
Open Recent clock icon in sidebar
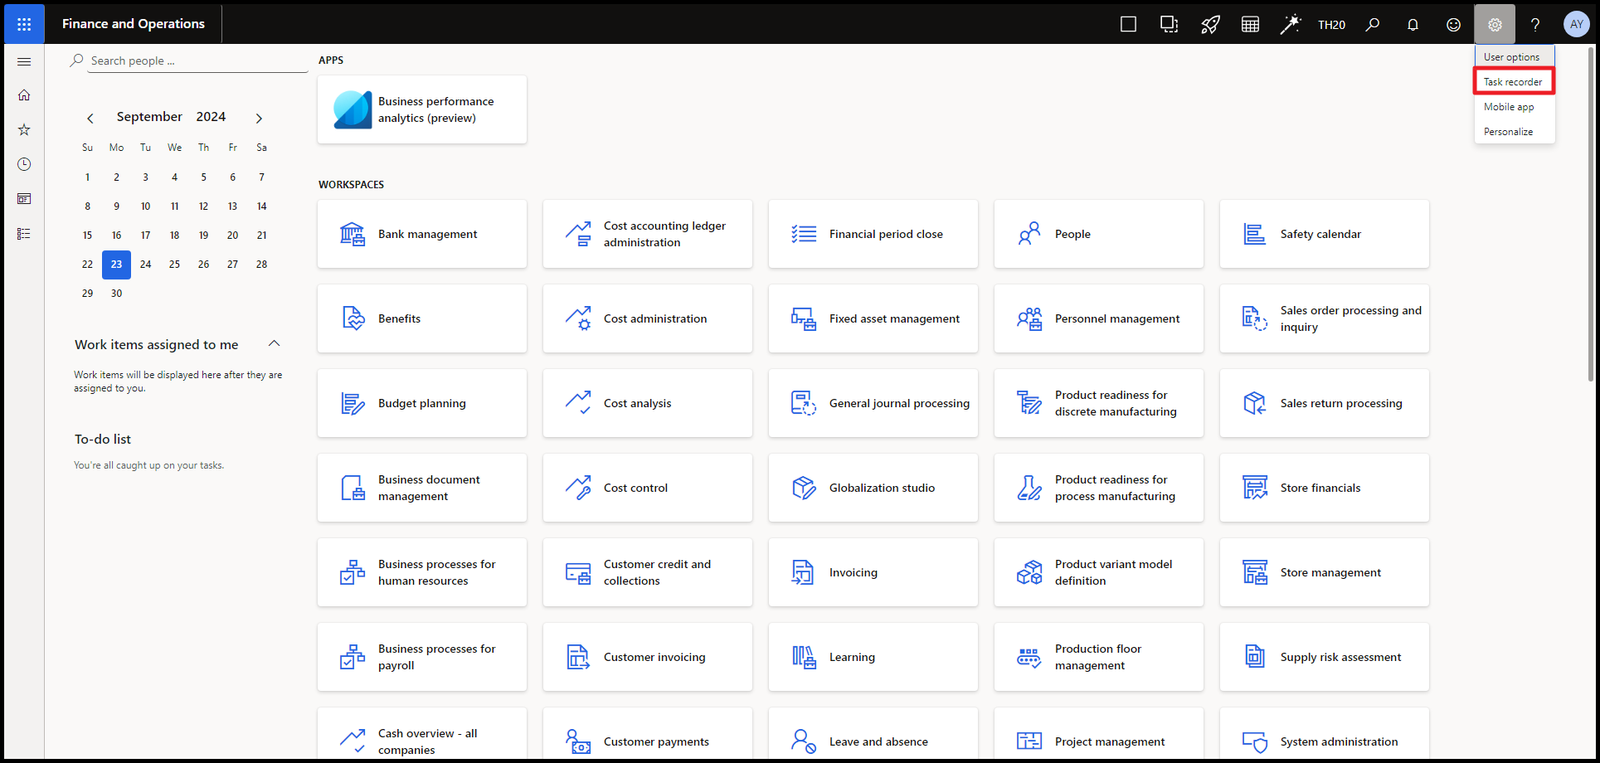(x=24, y=164)
